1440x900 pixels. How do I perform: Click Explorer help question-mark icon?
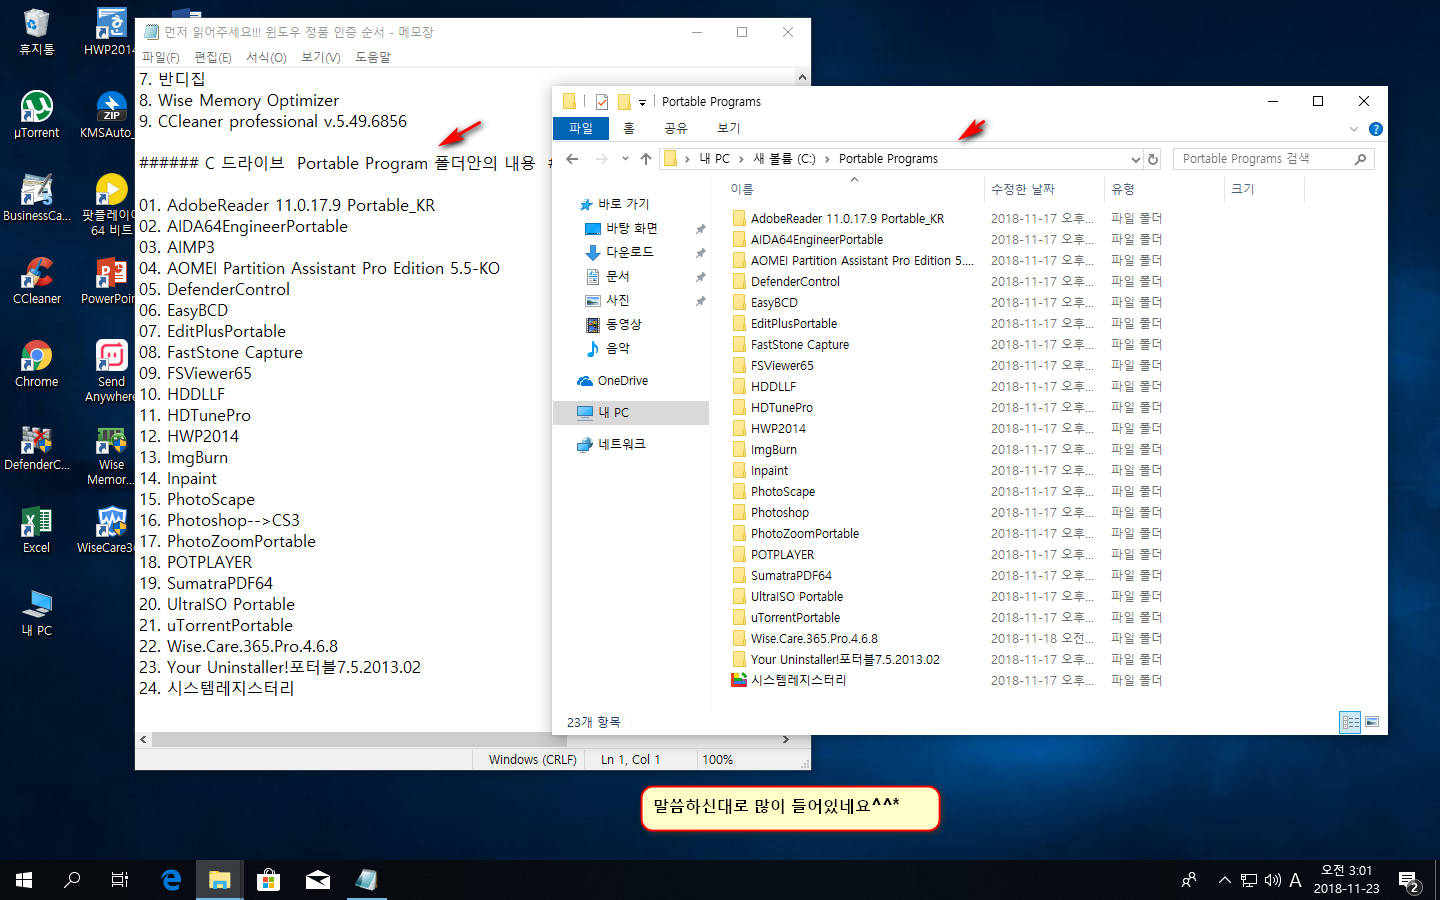tap(1375, 129)
